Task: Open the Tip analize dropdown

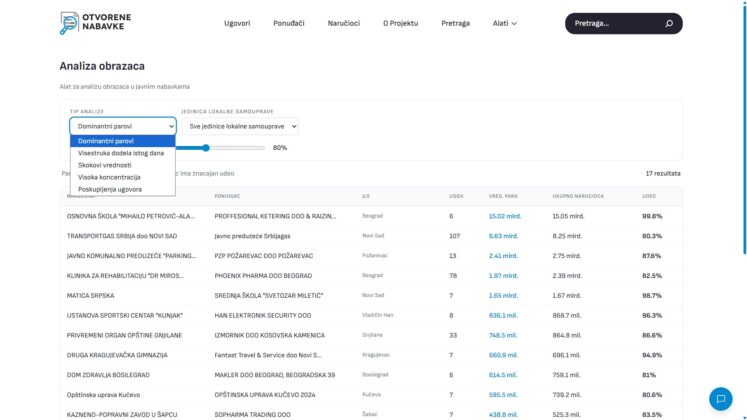Action: coord(123,126)
